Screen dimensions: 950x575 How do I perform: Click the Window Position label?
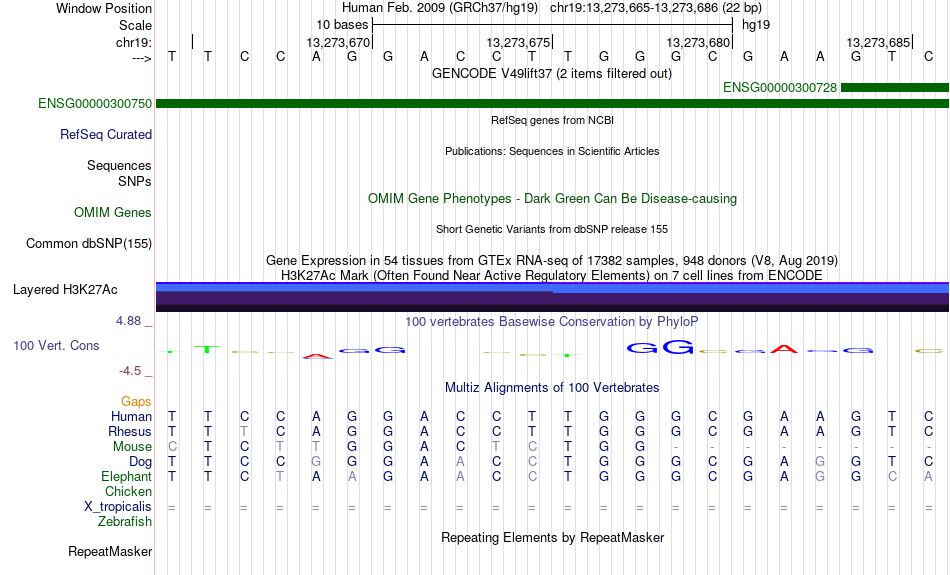104,8
